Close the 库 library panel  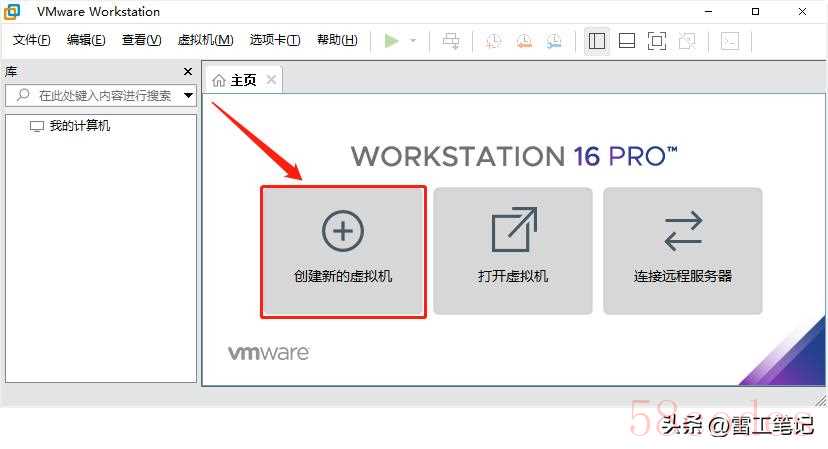(x=187, y=71)
